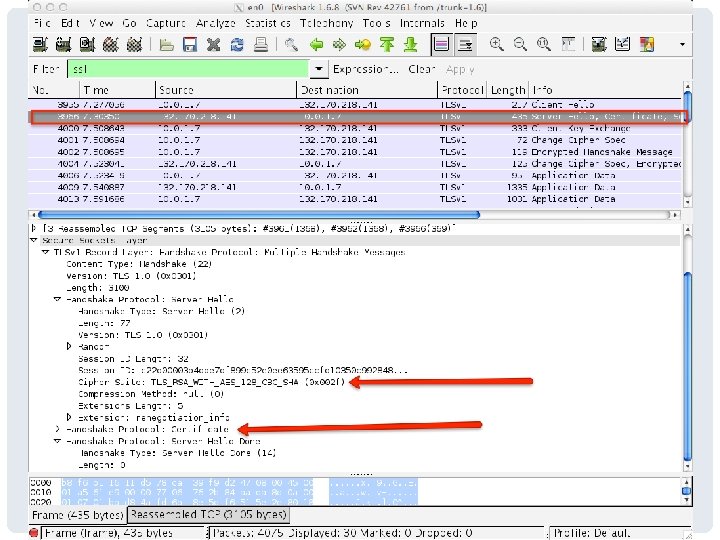
Task: Open the Internals menu
Action: click(422, 23)
